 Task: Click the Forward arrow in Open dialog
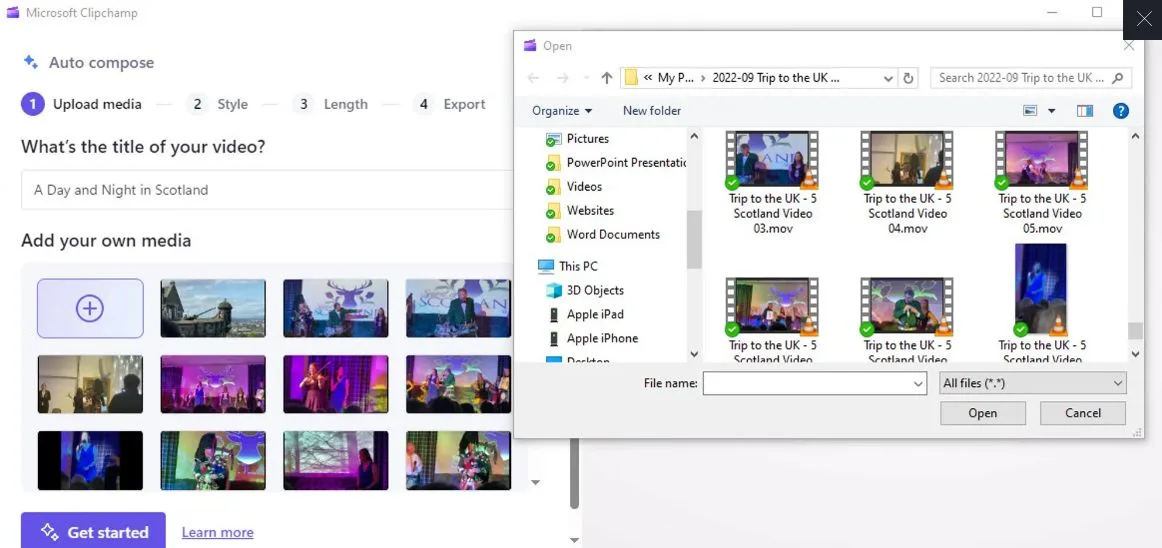click(562, 78)
